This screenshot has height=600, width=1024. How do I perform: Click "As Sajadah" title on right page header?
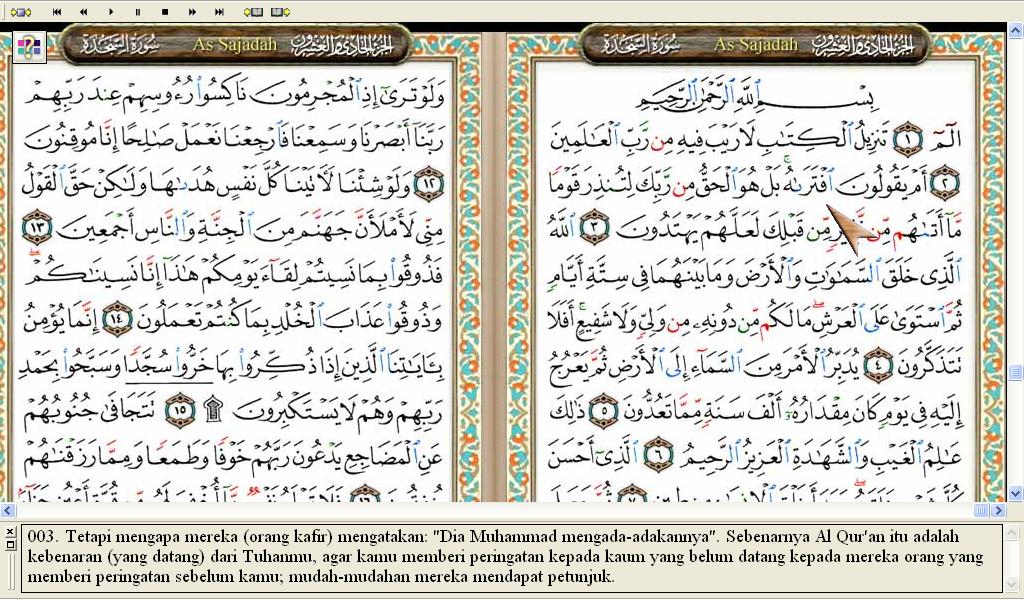(x=756, y=44)
